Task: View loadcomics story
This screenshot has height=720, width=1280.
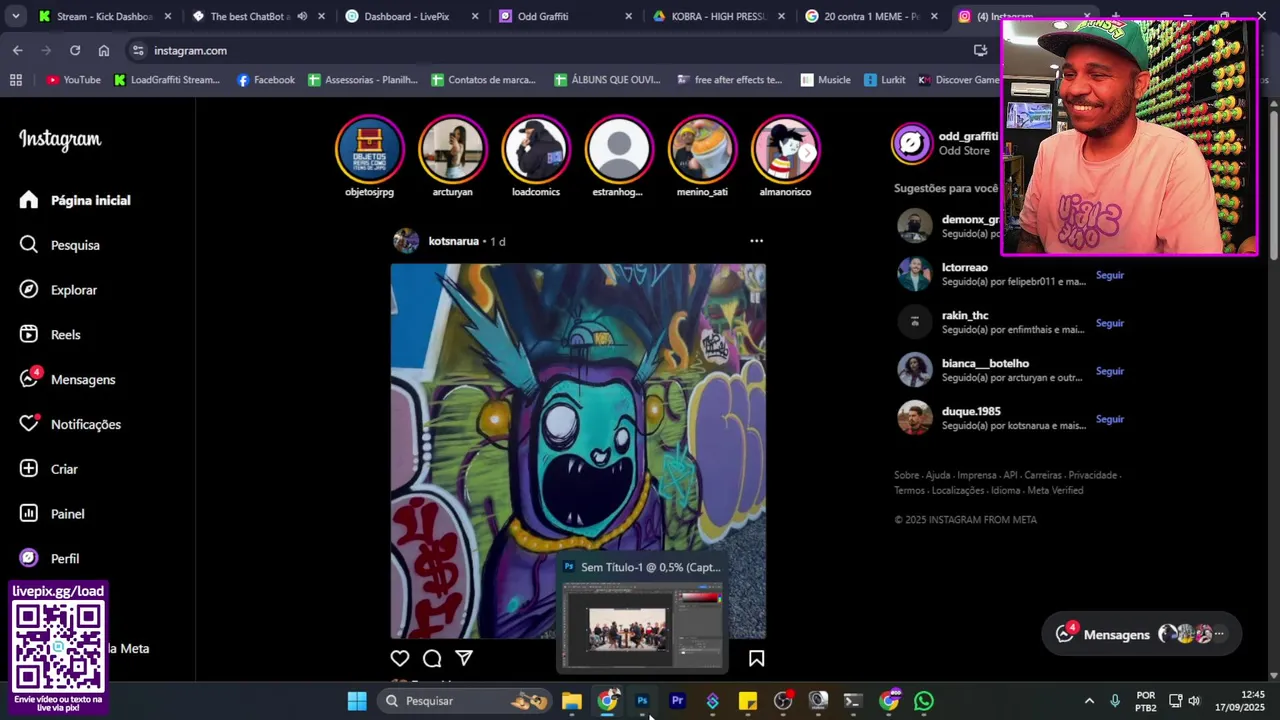Action: point(536,149)
